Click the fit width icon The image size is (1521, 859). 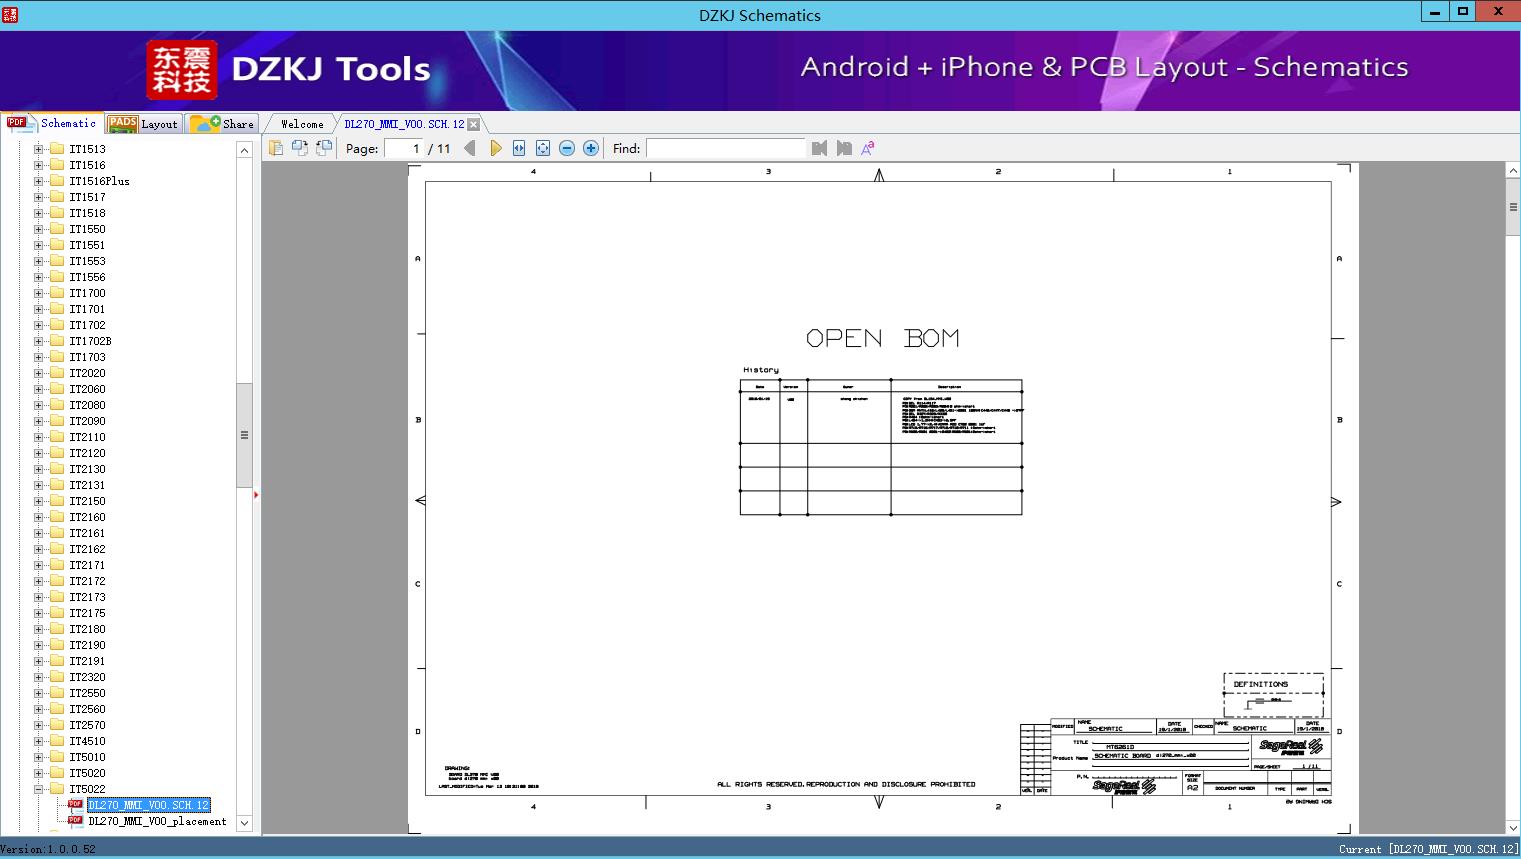(x=519, y=148)
